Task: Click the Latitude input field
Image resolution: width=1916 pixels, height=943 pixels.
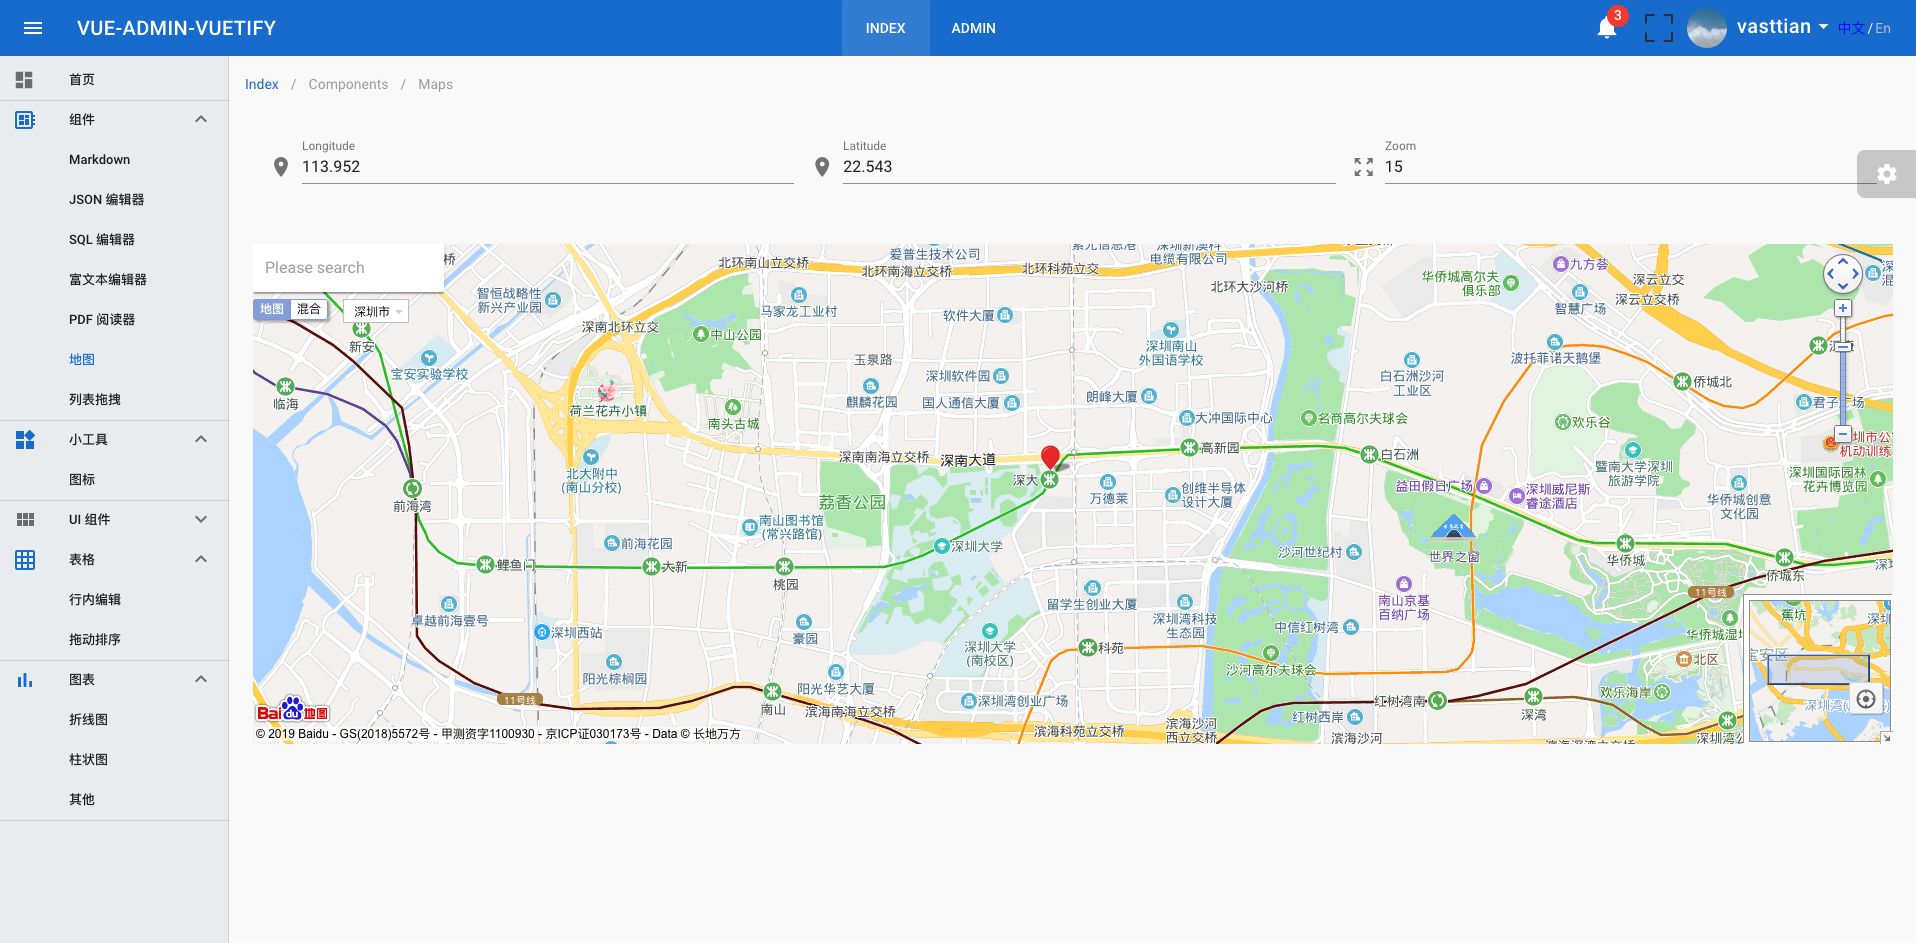Action: 1089,167
